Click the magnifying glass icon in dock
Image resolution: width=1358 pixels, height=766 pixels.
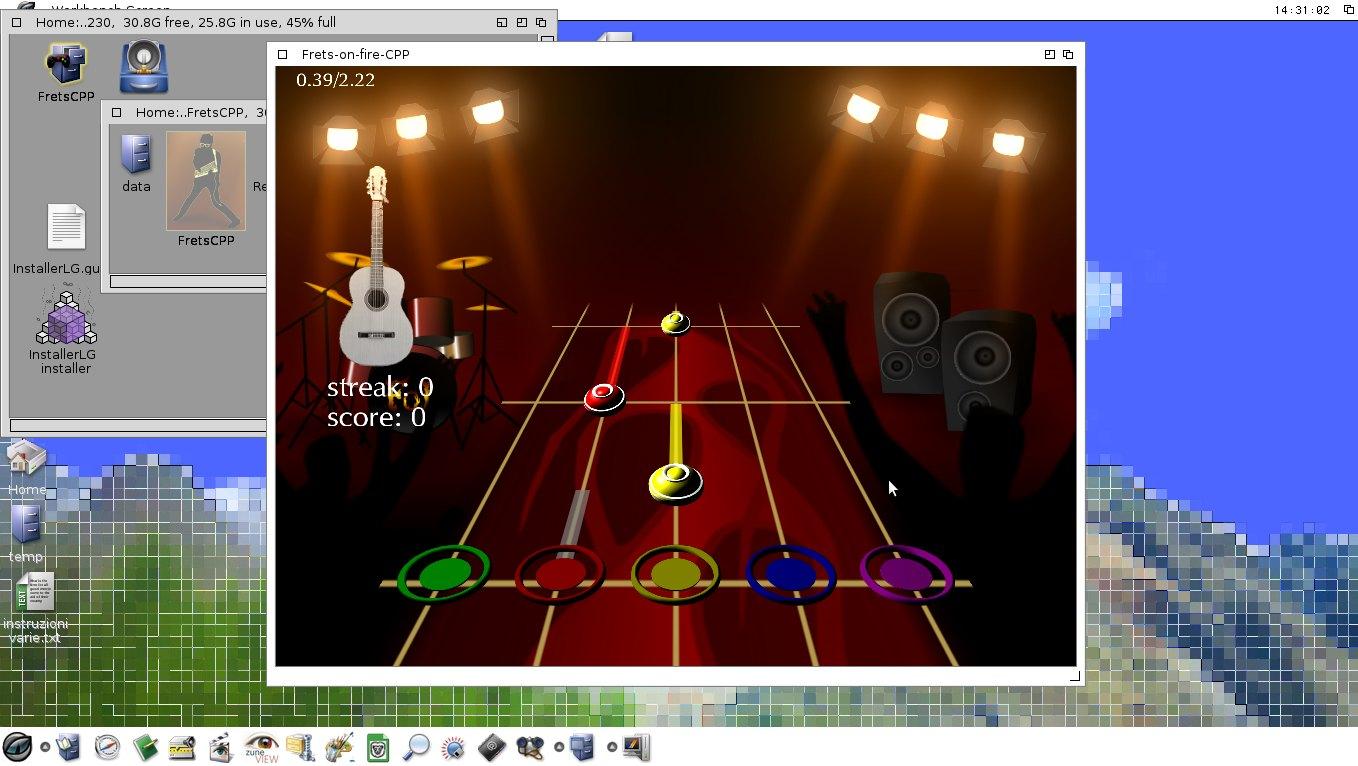(416, 747)
